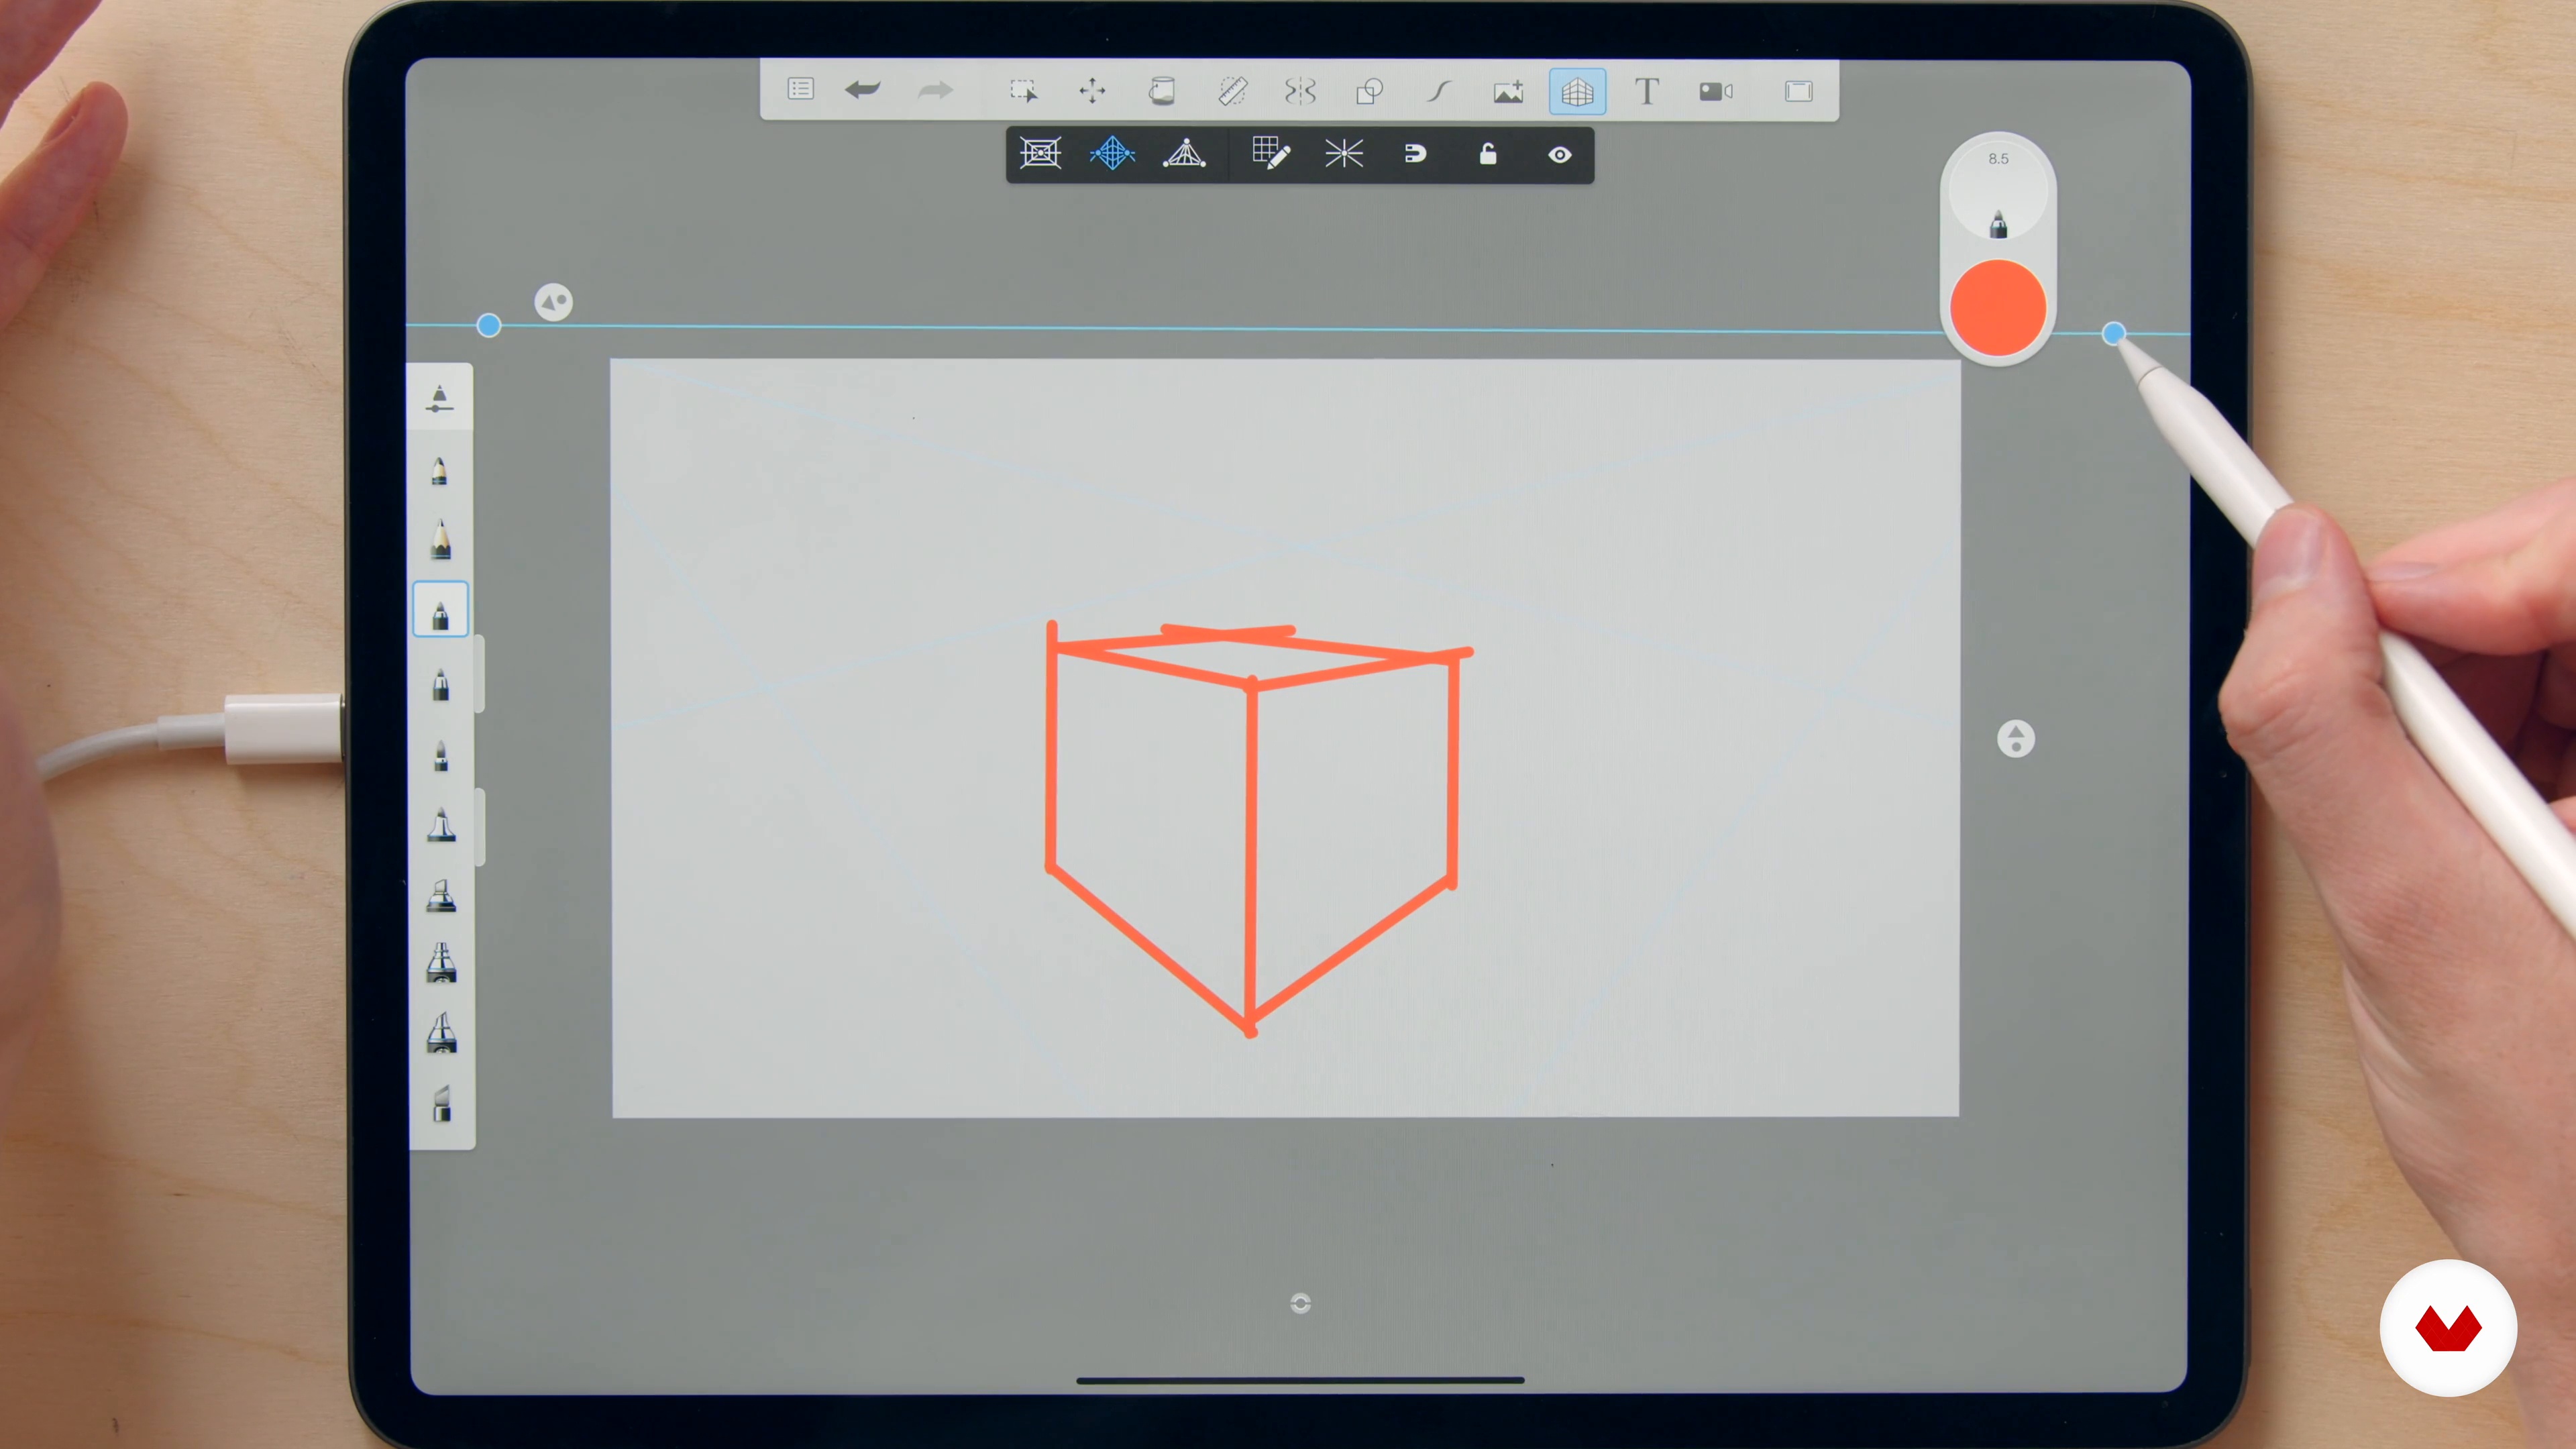The width and height of the screenshot is (2576, 1449).
Task: Select the bell-shaped flared brush tip
Action: [441, 825]
